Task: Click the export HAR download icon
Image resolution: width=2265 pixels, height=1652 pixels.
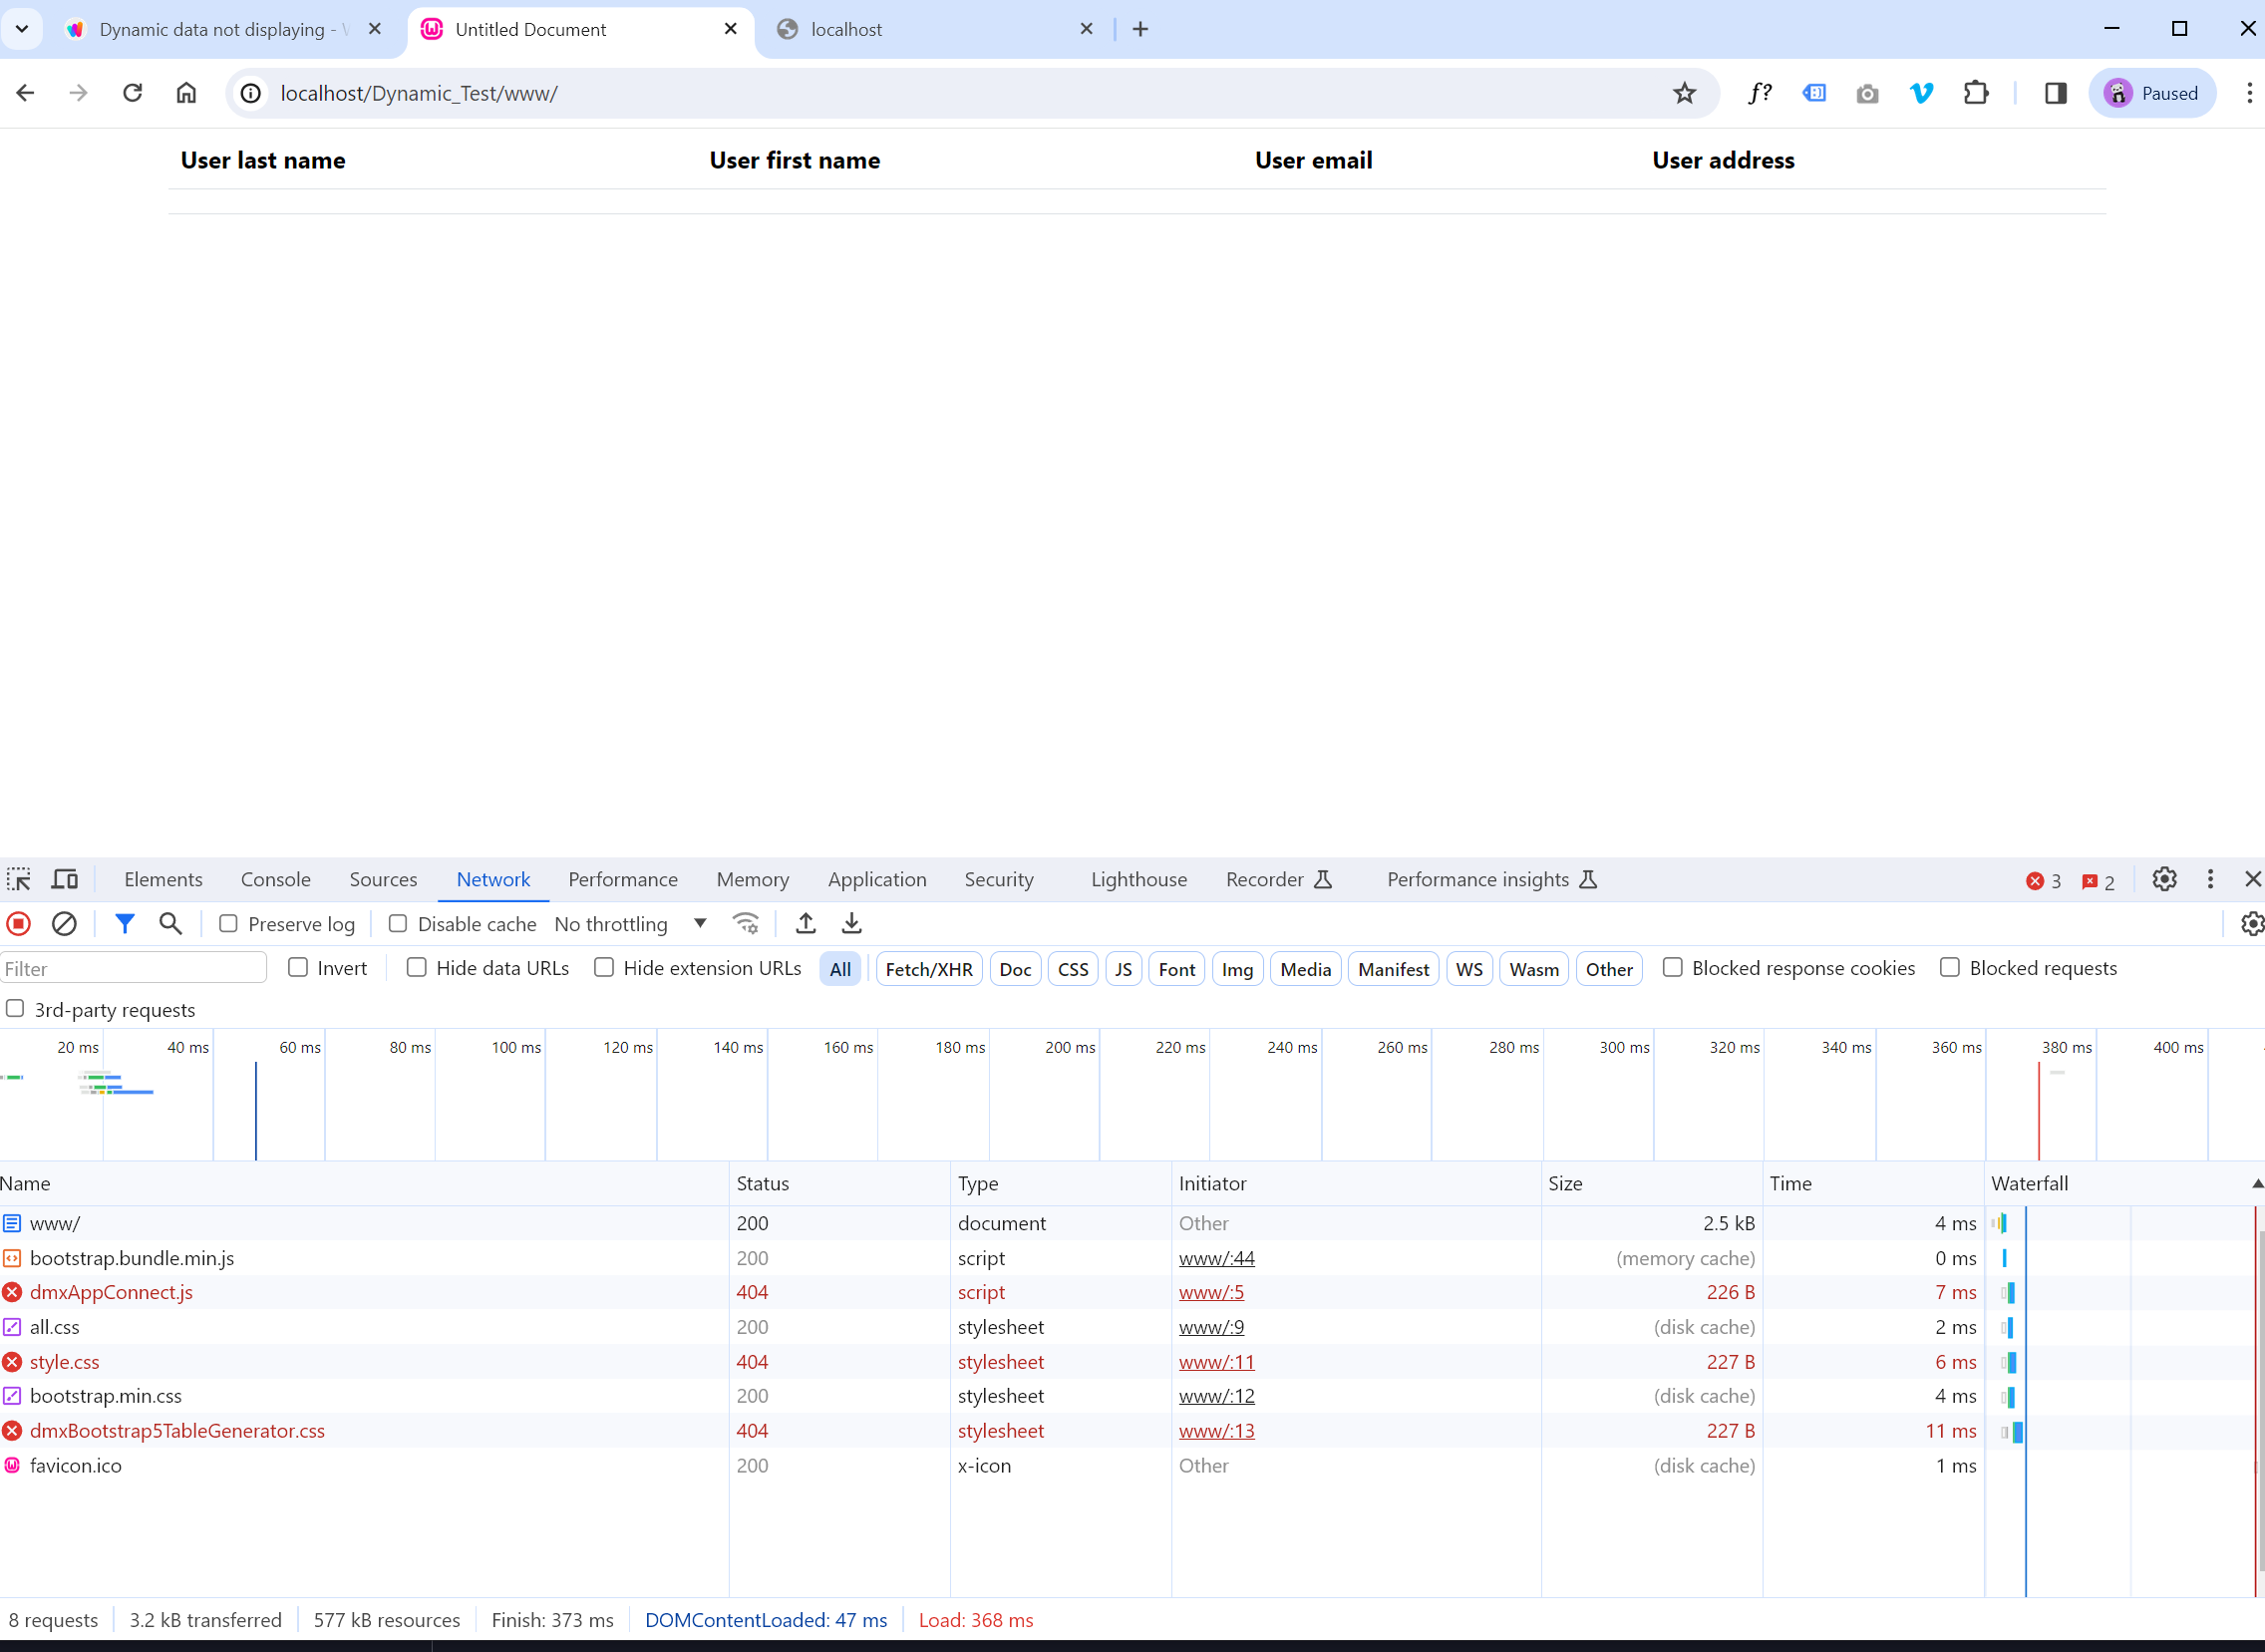Action: 851,924
